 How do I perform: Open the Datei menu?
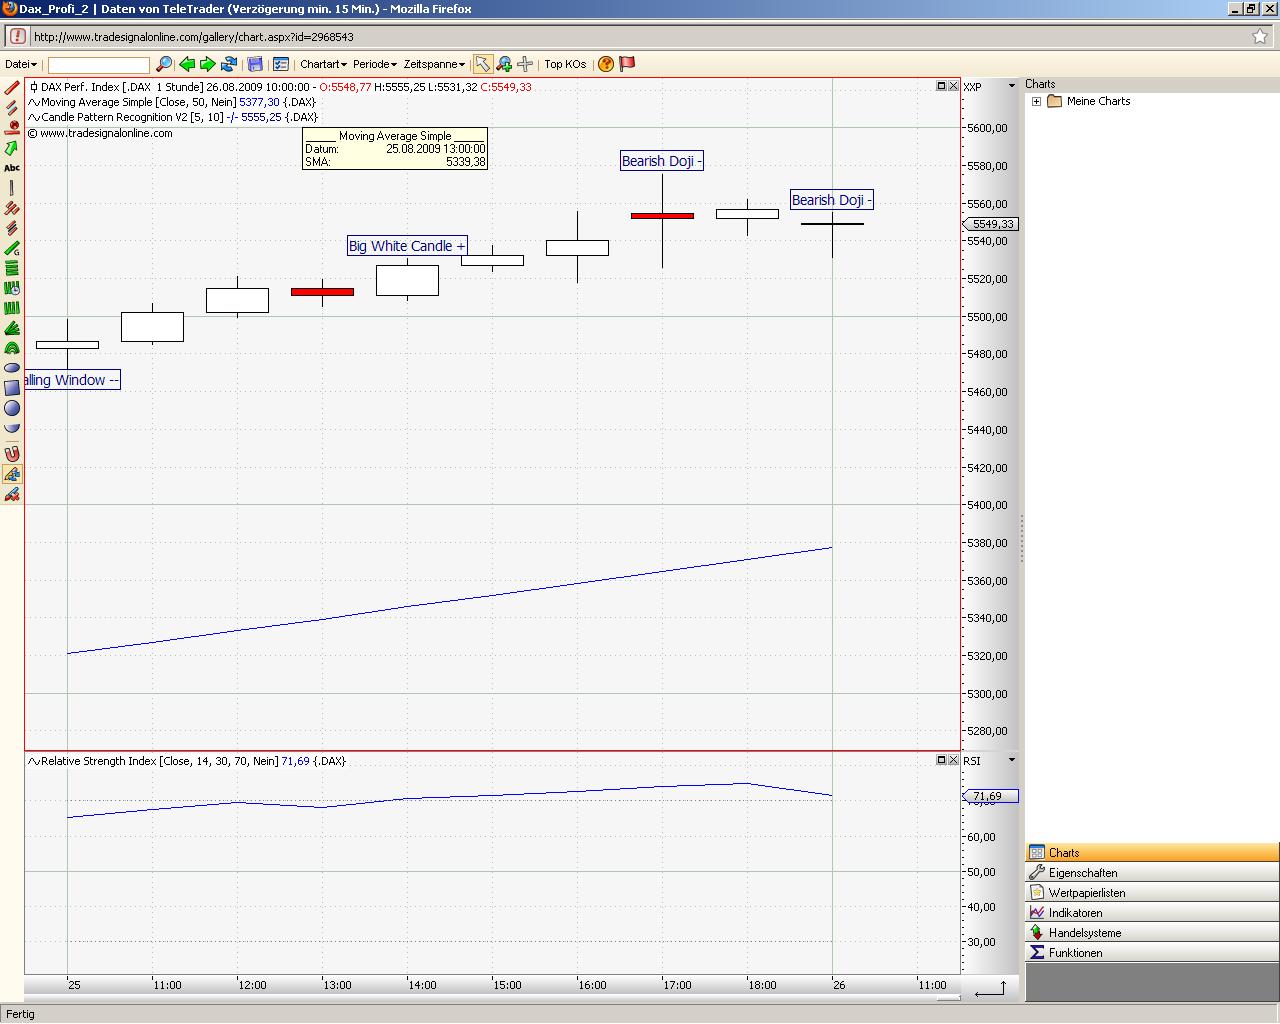click(x=20, y=64)
